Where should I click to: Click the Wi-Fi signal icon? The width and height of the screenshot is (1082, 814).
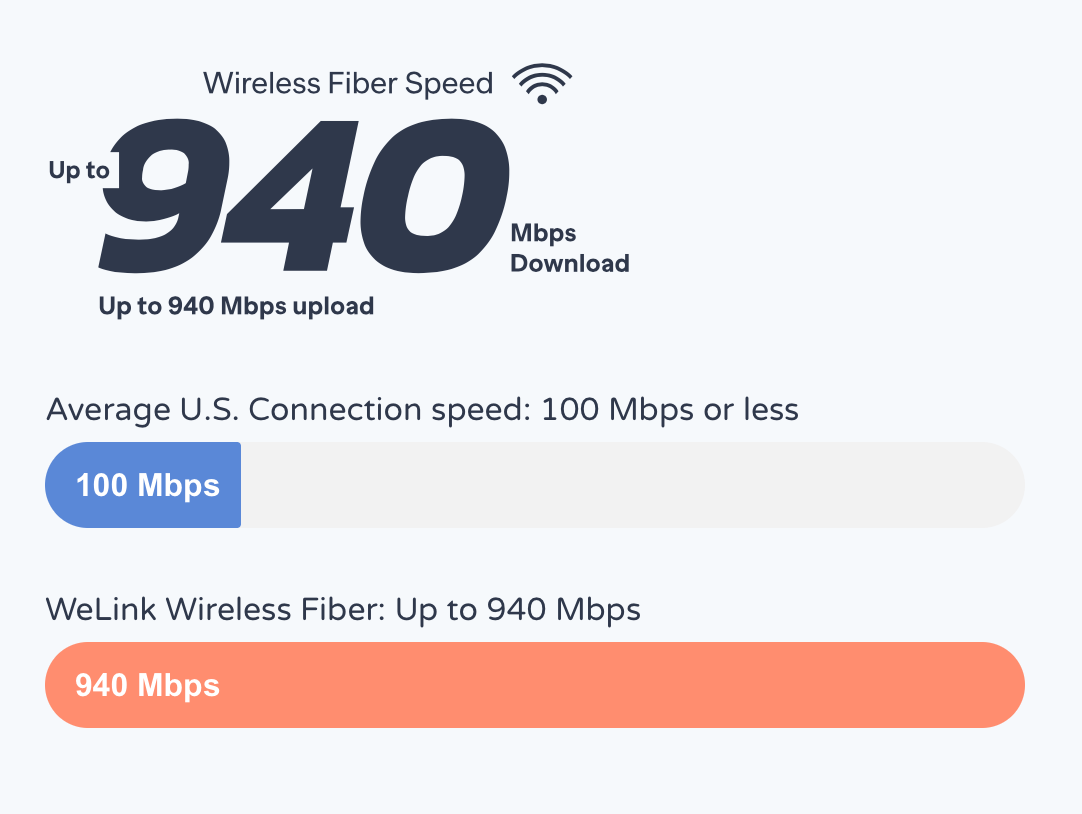541,84
